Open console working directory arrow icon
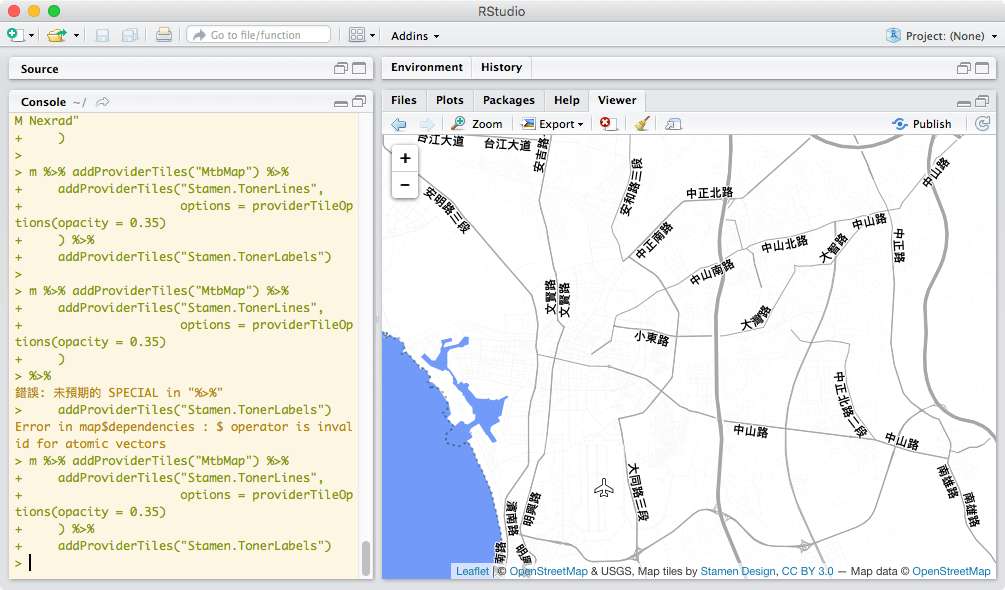 coord(102,102)
